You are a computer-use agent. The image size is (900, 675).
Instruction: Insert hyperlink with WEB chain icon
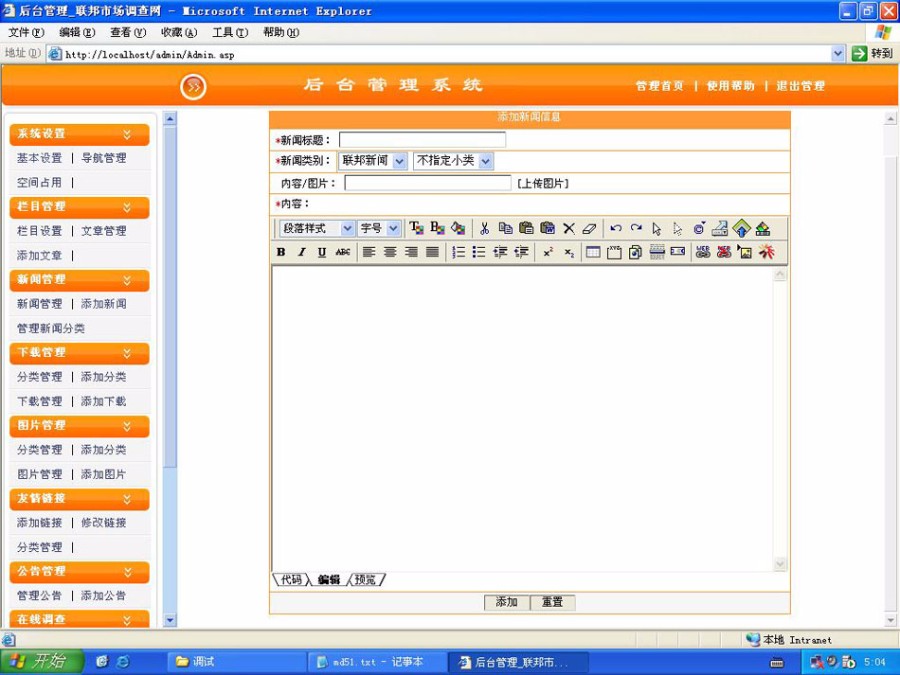pyautogui.click(x=703, y=252)
